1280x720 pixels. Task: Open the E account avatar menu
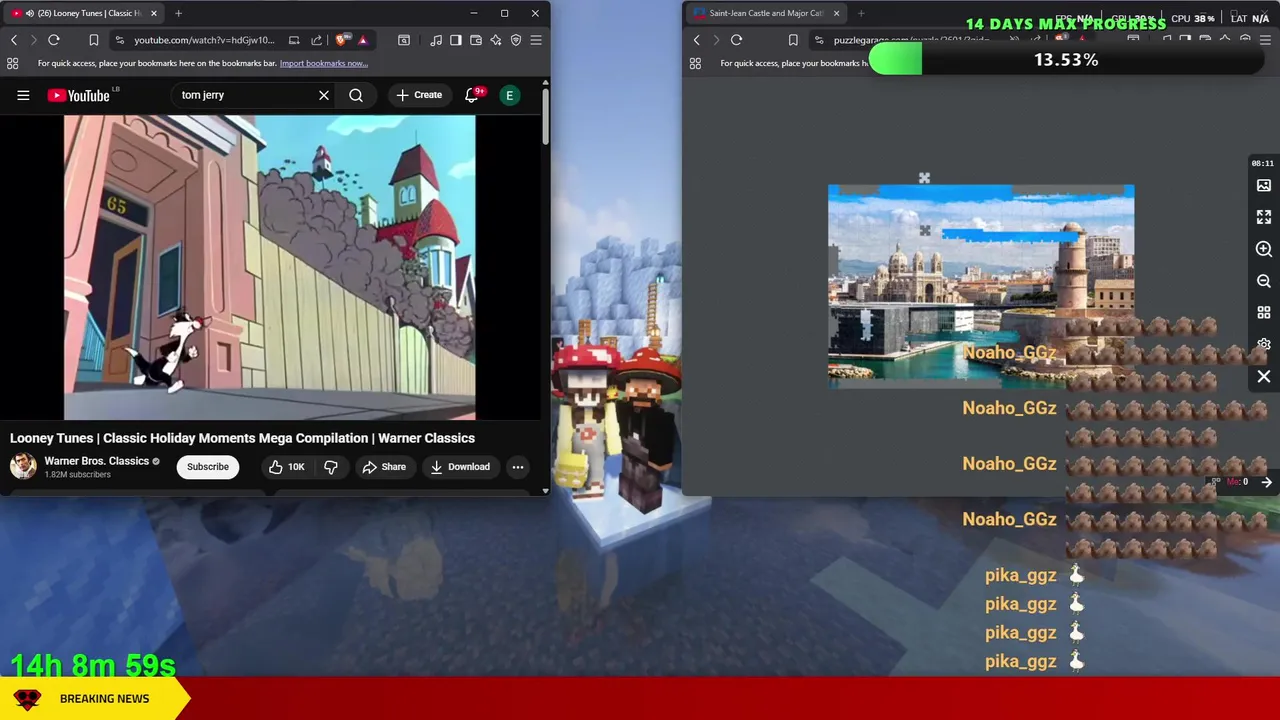tap(510, 95)
